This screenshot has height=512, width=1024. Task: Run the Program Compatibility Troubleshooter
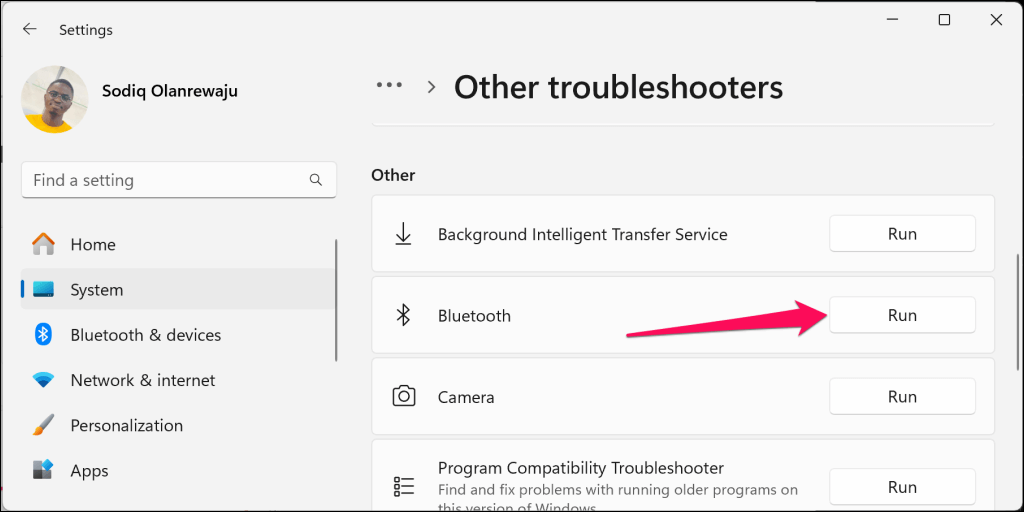click(902, 487)
